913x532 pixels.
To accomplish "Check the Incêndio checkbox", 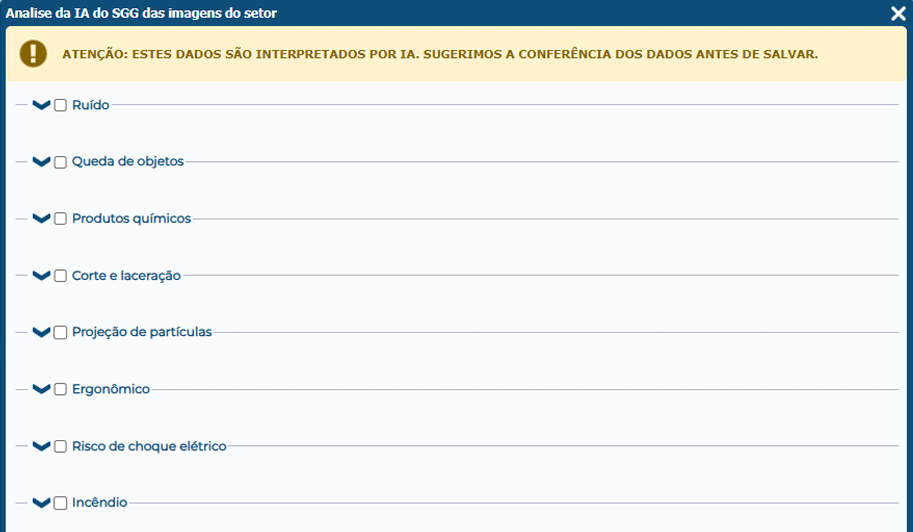I will [x=61, y=503].
